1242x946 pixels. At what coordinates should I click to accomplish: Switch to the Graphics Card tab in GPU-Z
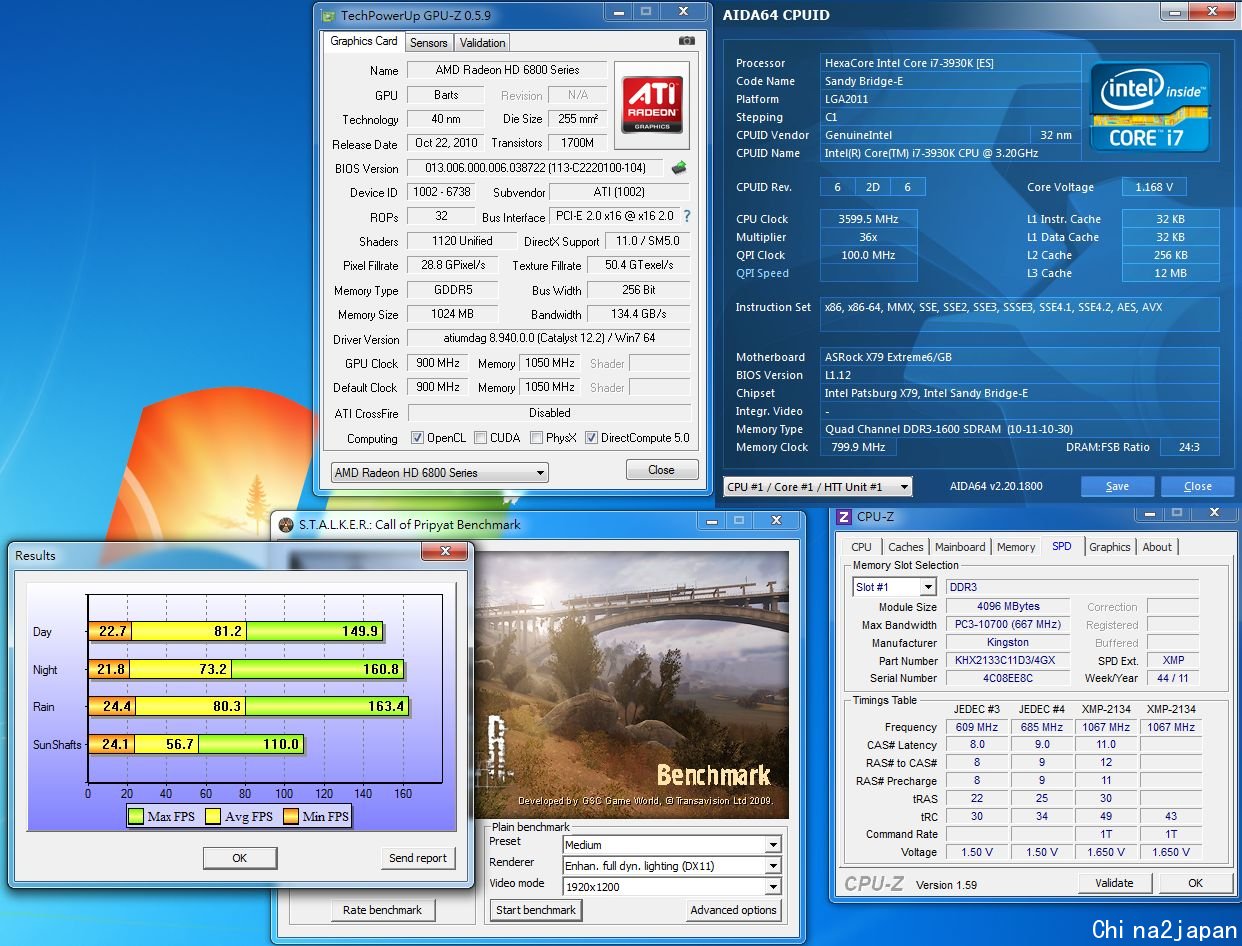point(364,42)
